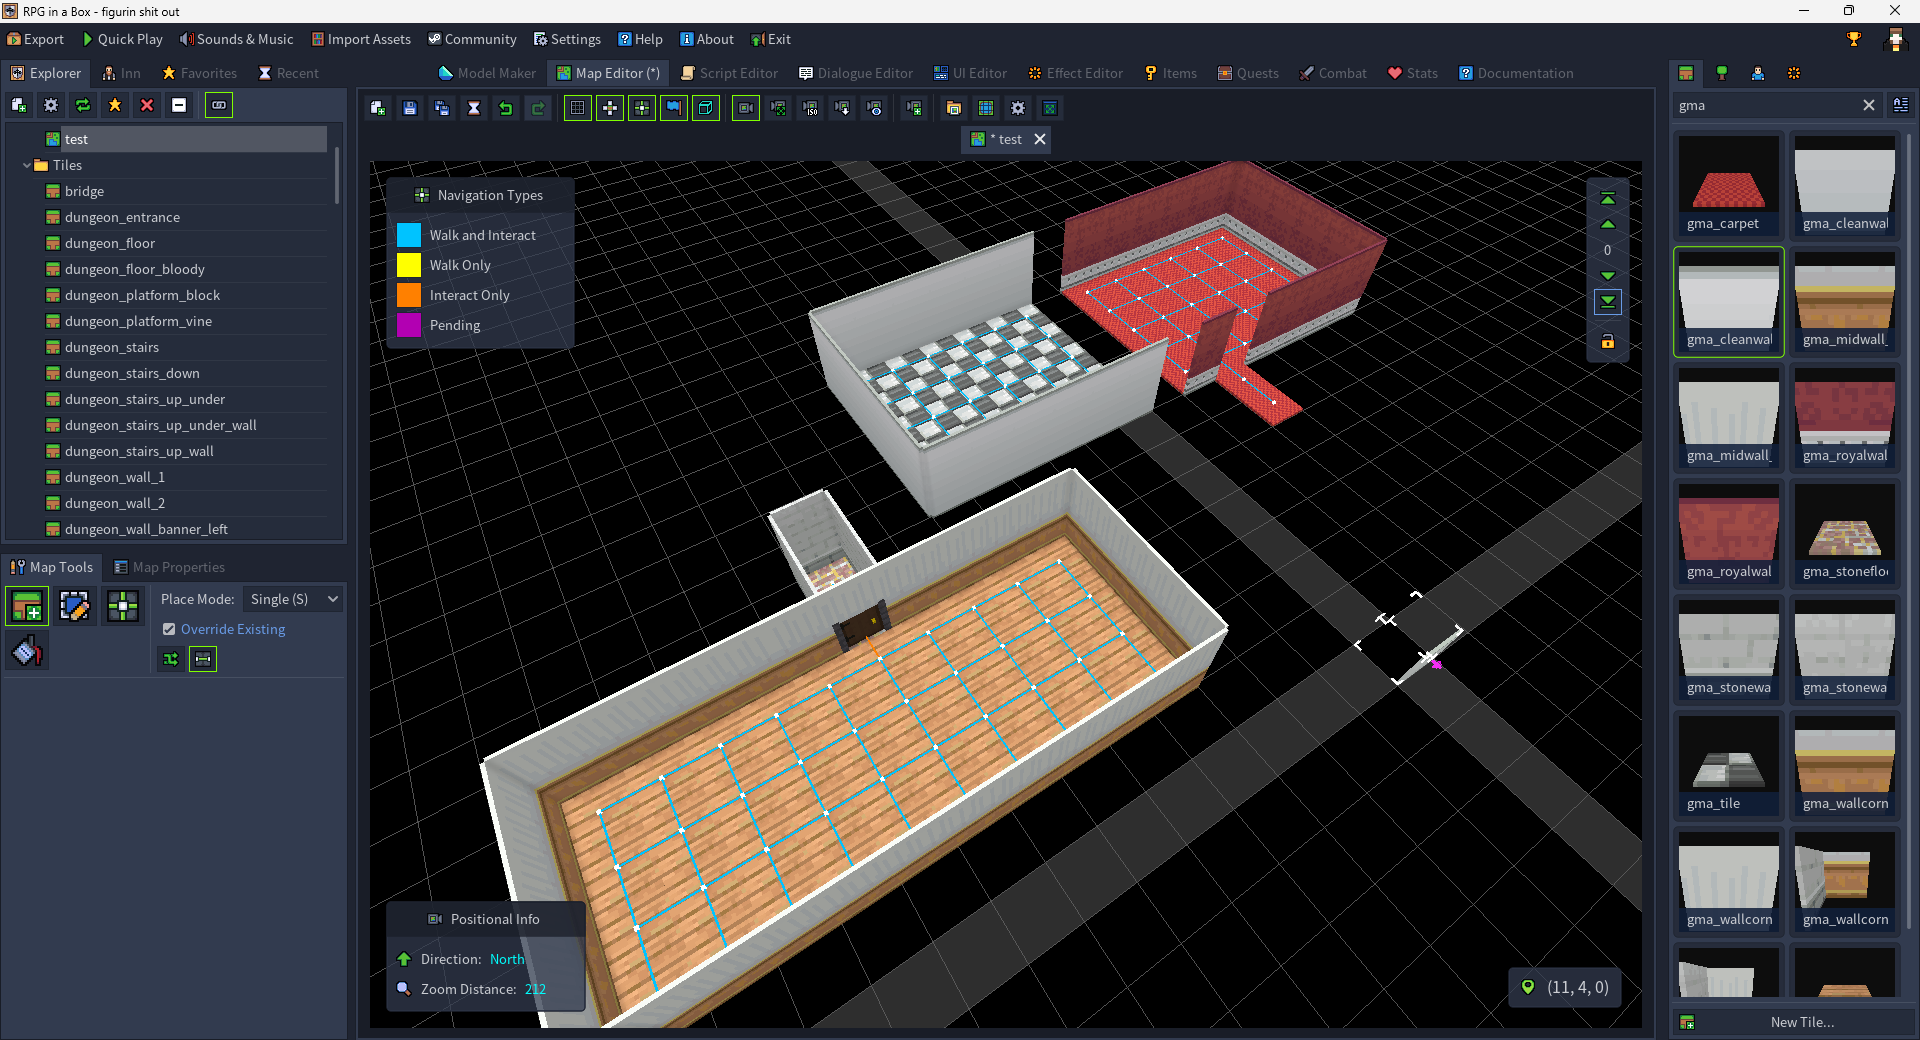Close the test map tab
The height and width of the screenshot is (1040, 1920).
(x=1040, y=139)
